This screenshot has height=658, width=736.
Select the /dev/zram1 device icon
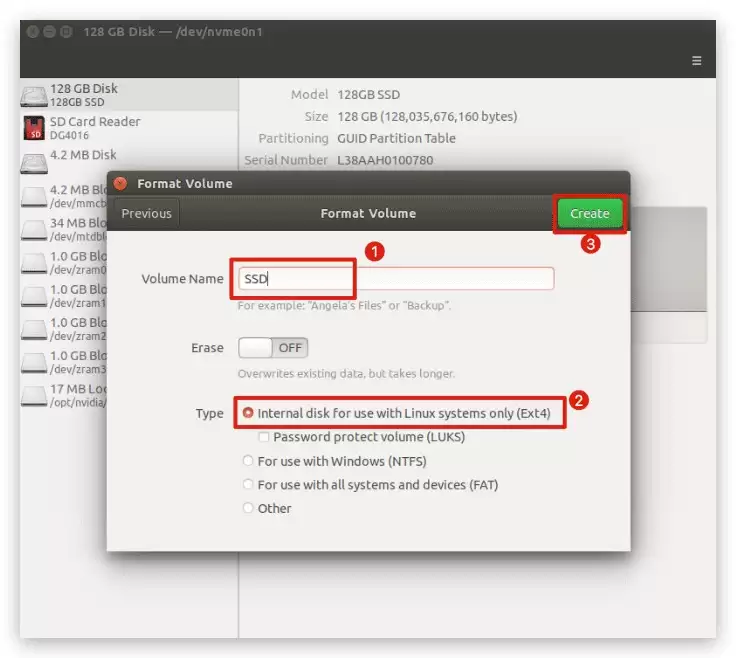point(34,296)
